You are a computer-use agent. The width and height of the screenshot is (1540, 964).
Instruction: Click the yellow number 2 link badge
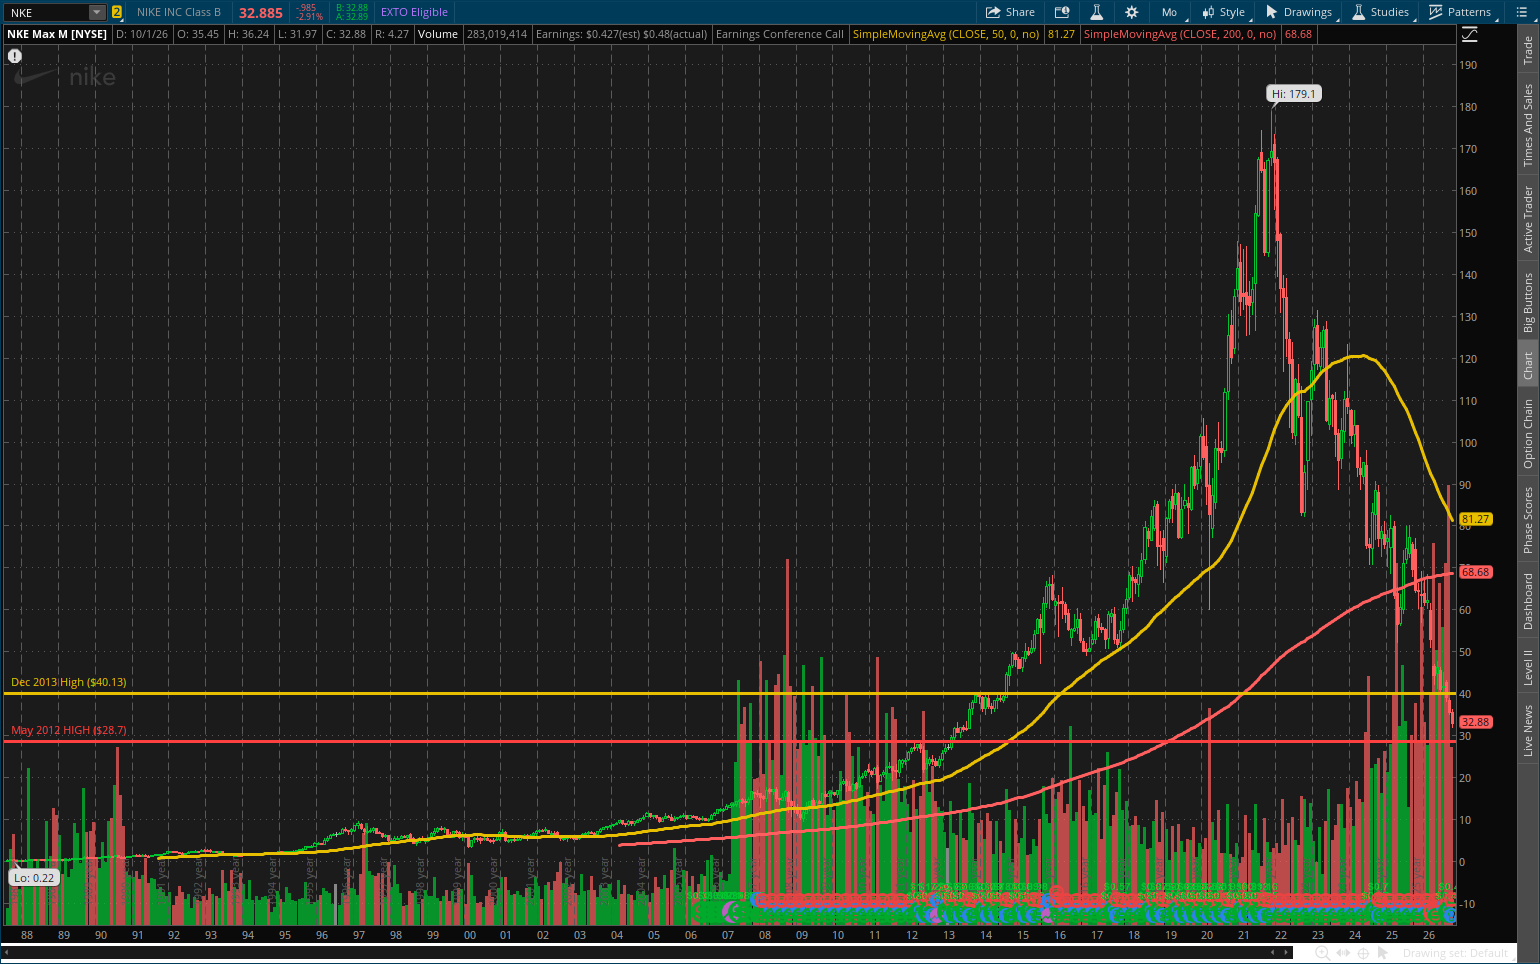117,12
